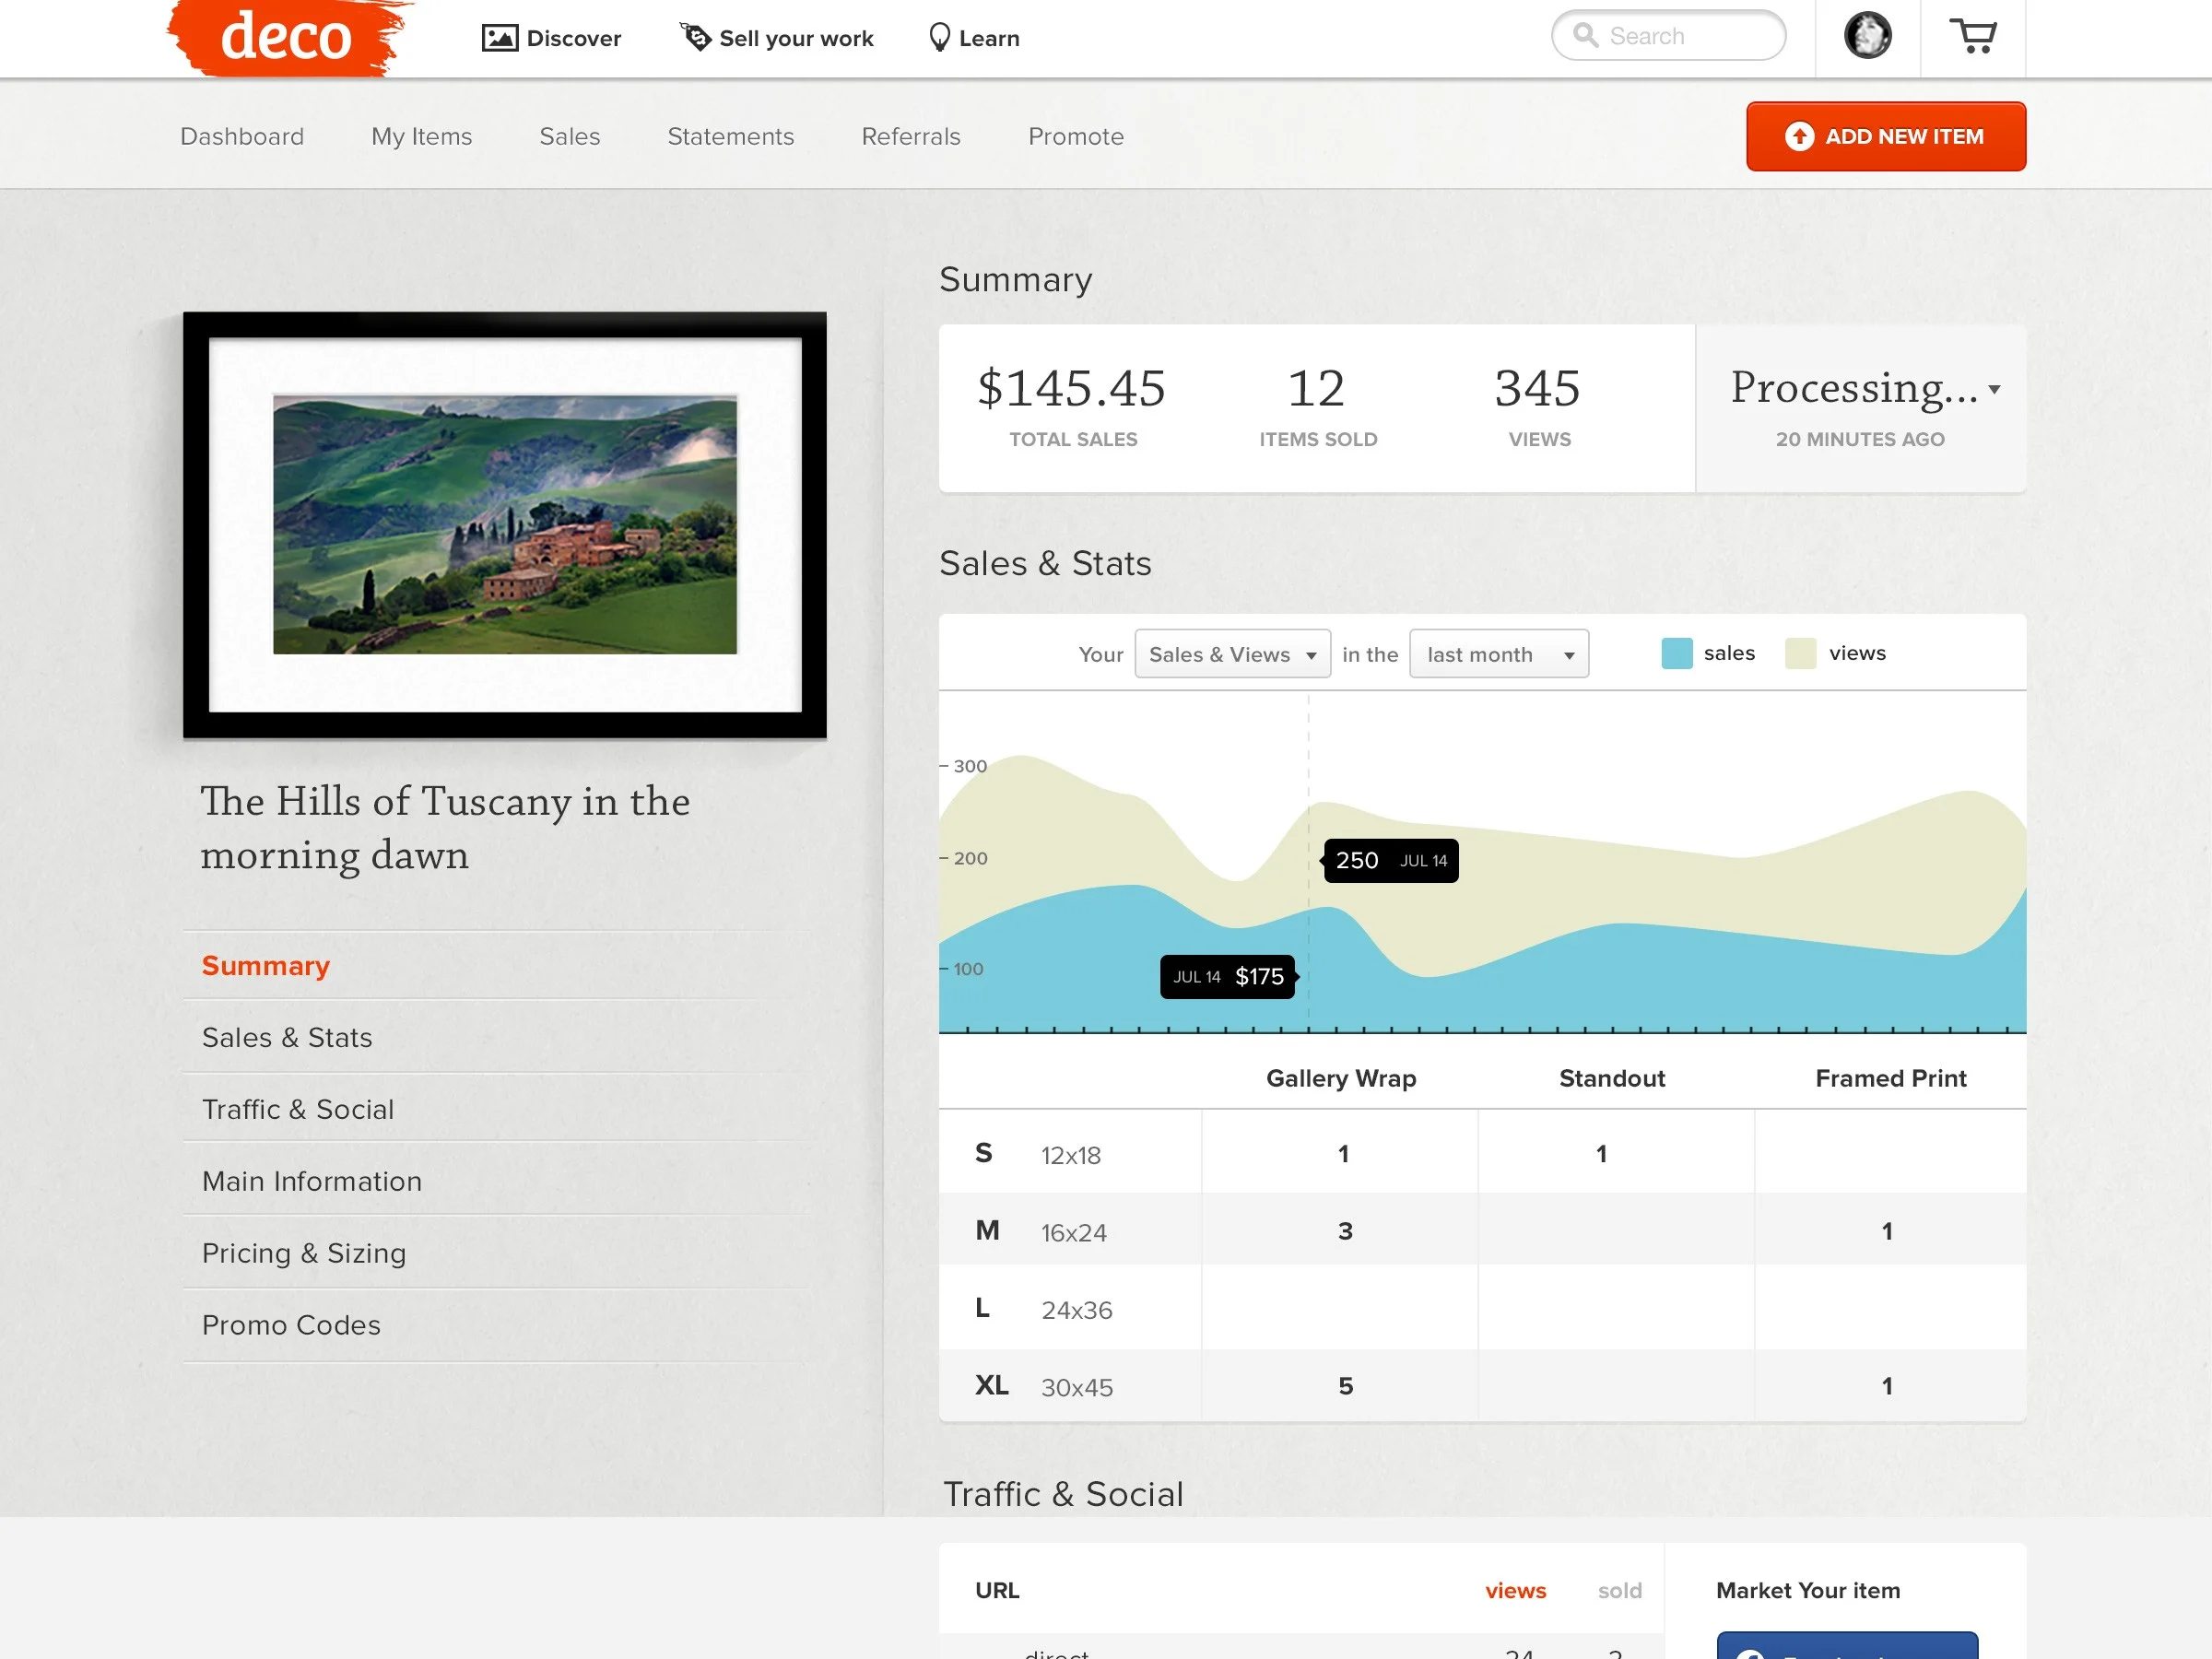Open the user profile avatar
The image size is (2212, 1659).
point(1867,36)
